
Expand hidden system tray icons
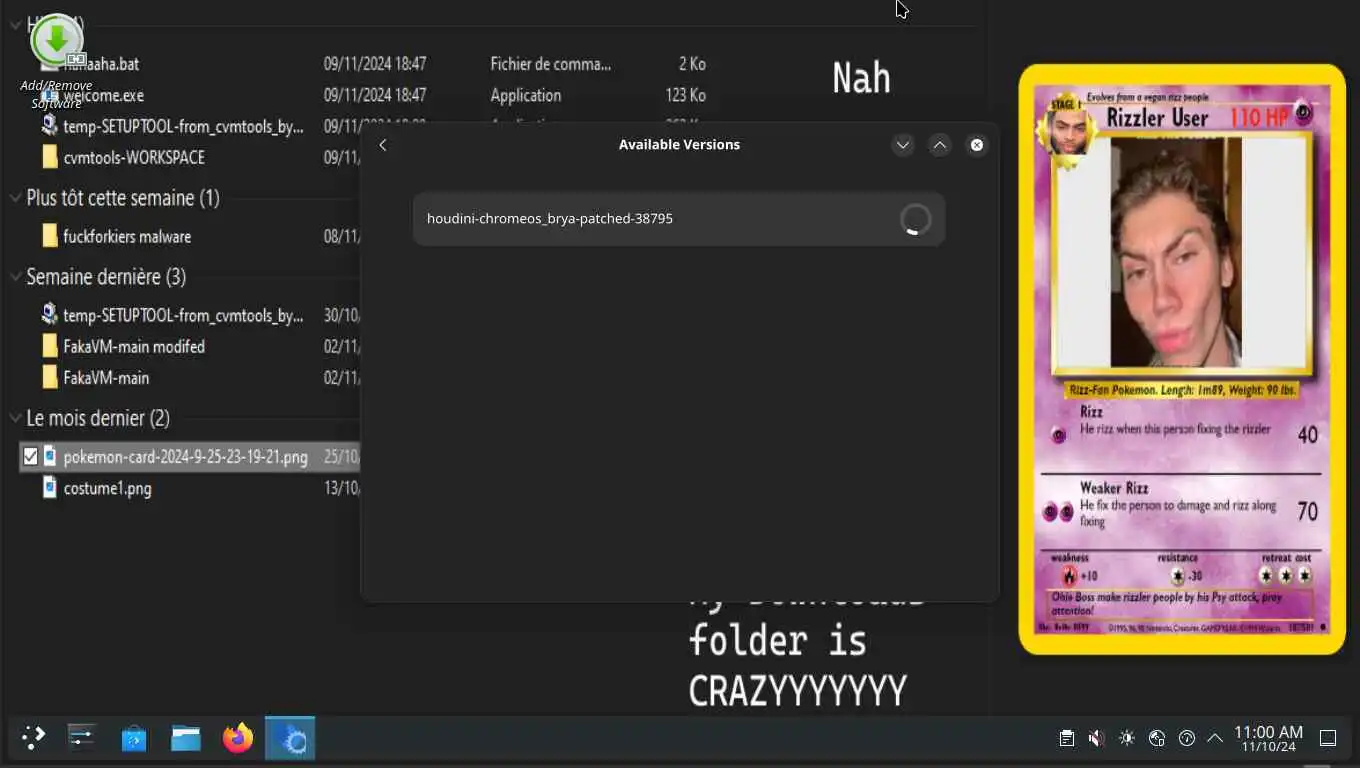tap(1215, 738)
